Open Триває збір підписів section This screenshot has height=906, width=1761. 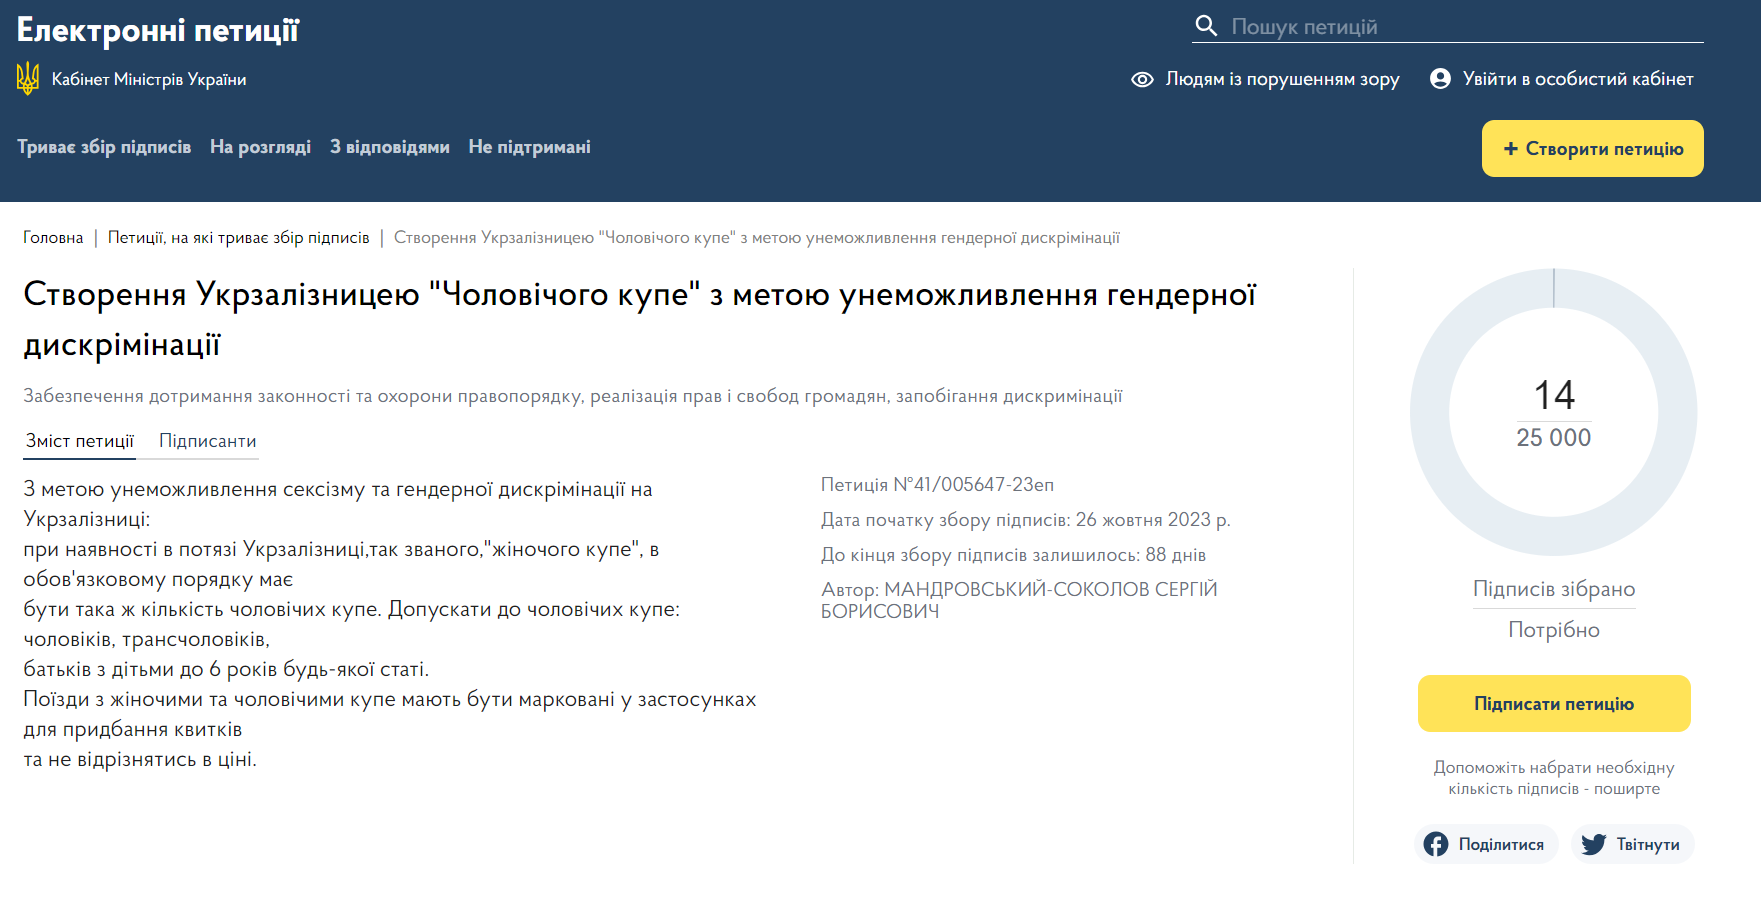[104, 147]
